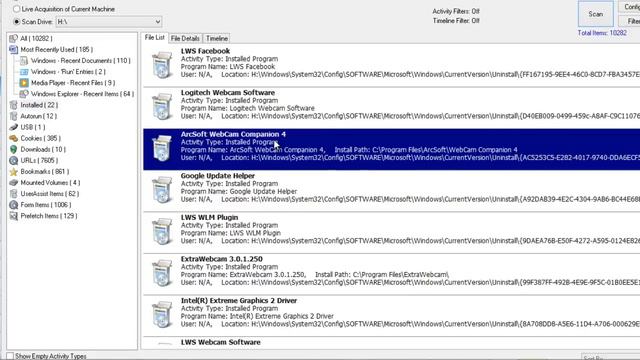Click the 'Activity Filters: Off' status text
640x360 pixels.
[456, 11]
